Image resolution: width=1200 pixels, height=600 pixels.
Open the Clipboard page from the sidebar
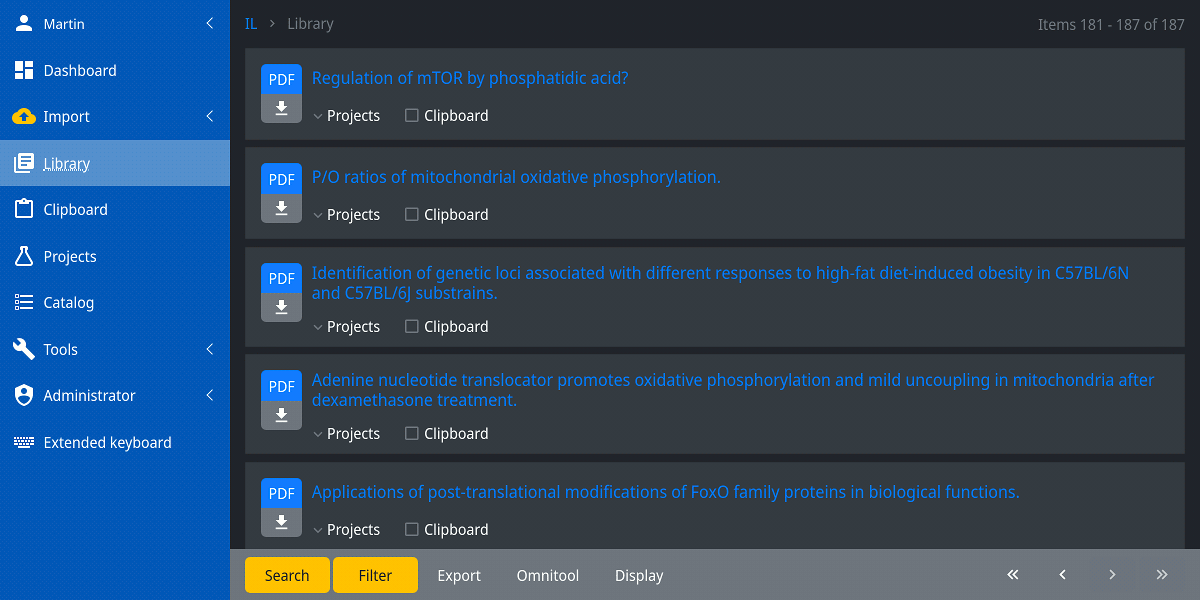[75, 210]
